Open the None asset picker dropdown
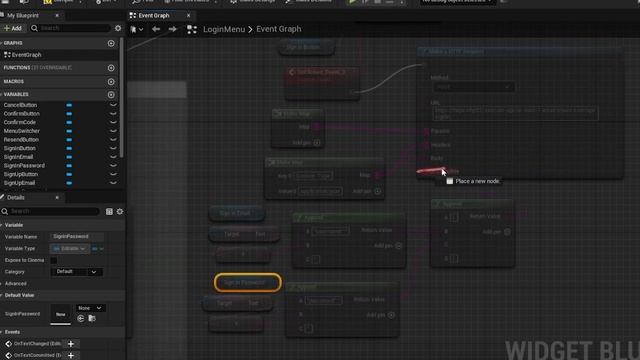 (90, 308)
